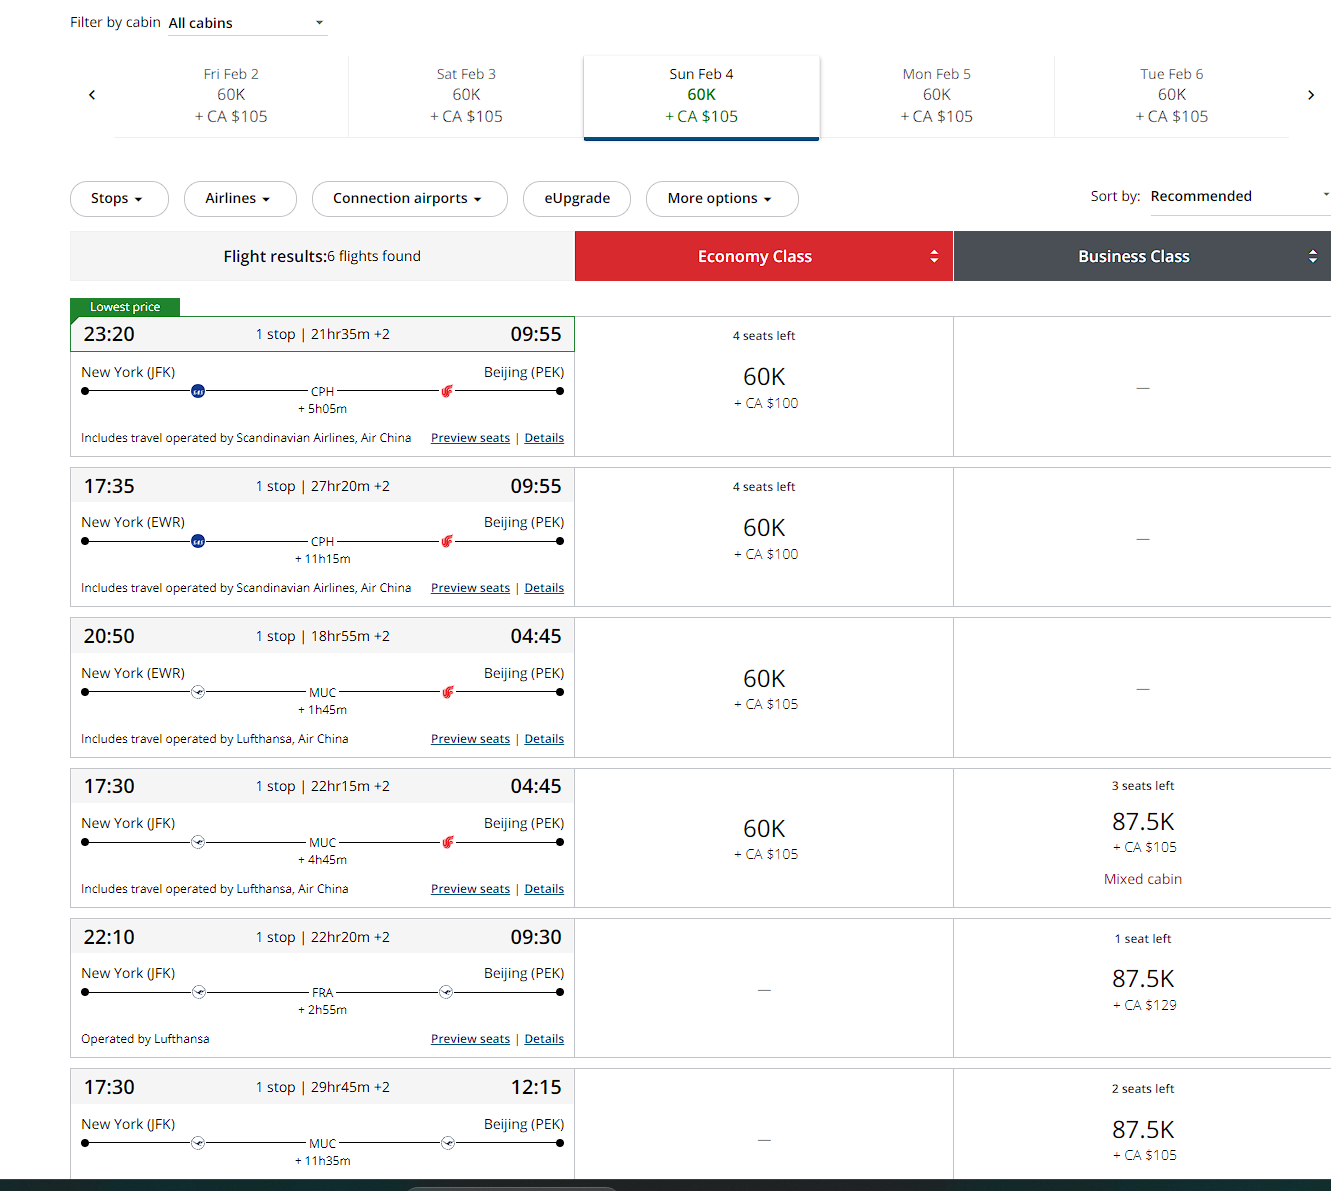
Task: Go to next dates arrow
Action: point(1311,95)
